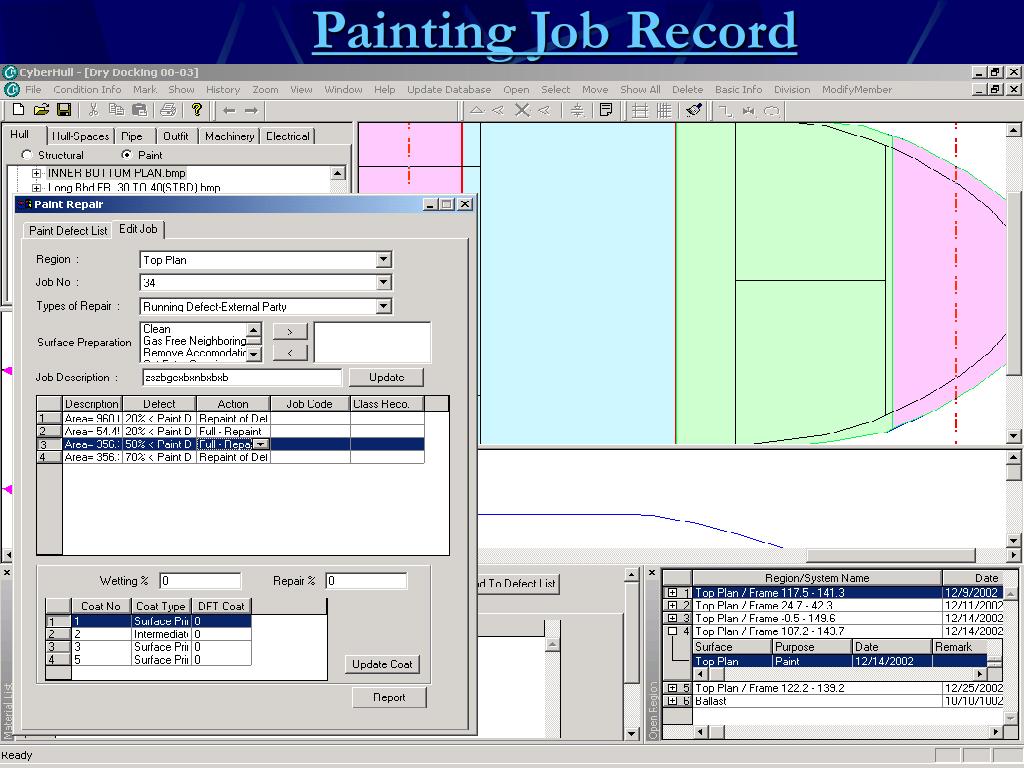Click the yellow Help question mark icon
The width and height of the screenshot is (1024, 768).
197,110
